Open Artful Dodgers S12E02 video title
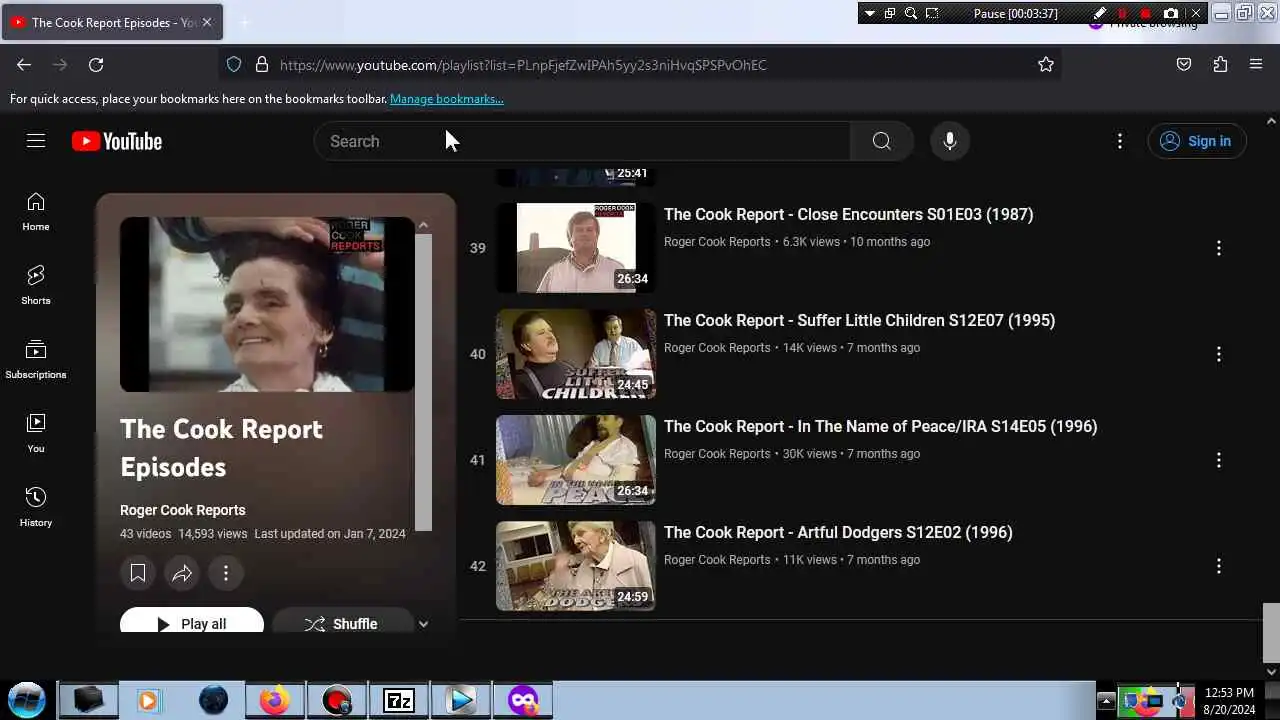This screenshot has width=1280, height=720. pos(838,532)
